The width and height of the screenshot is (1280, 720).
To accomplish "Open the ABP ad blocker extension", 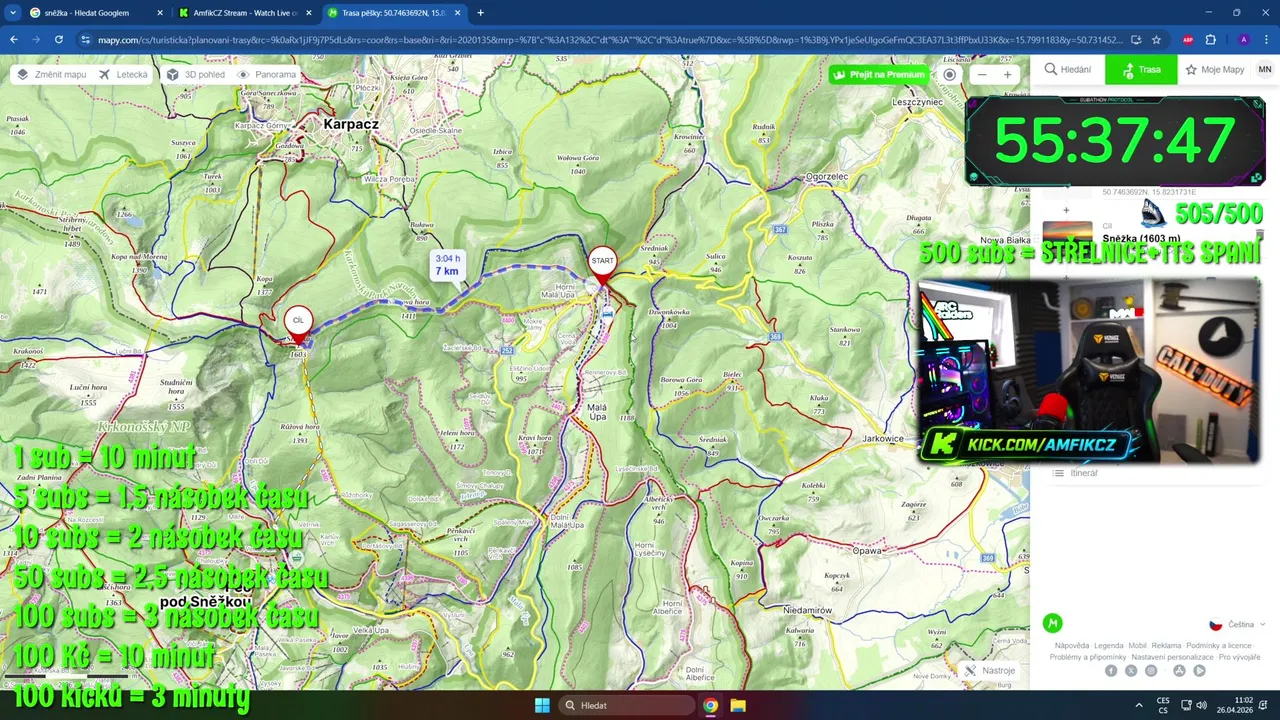I will 1188,40.
